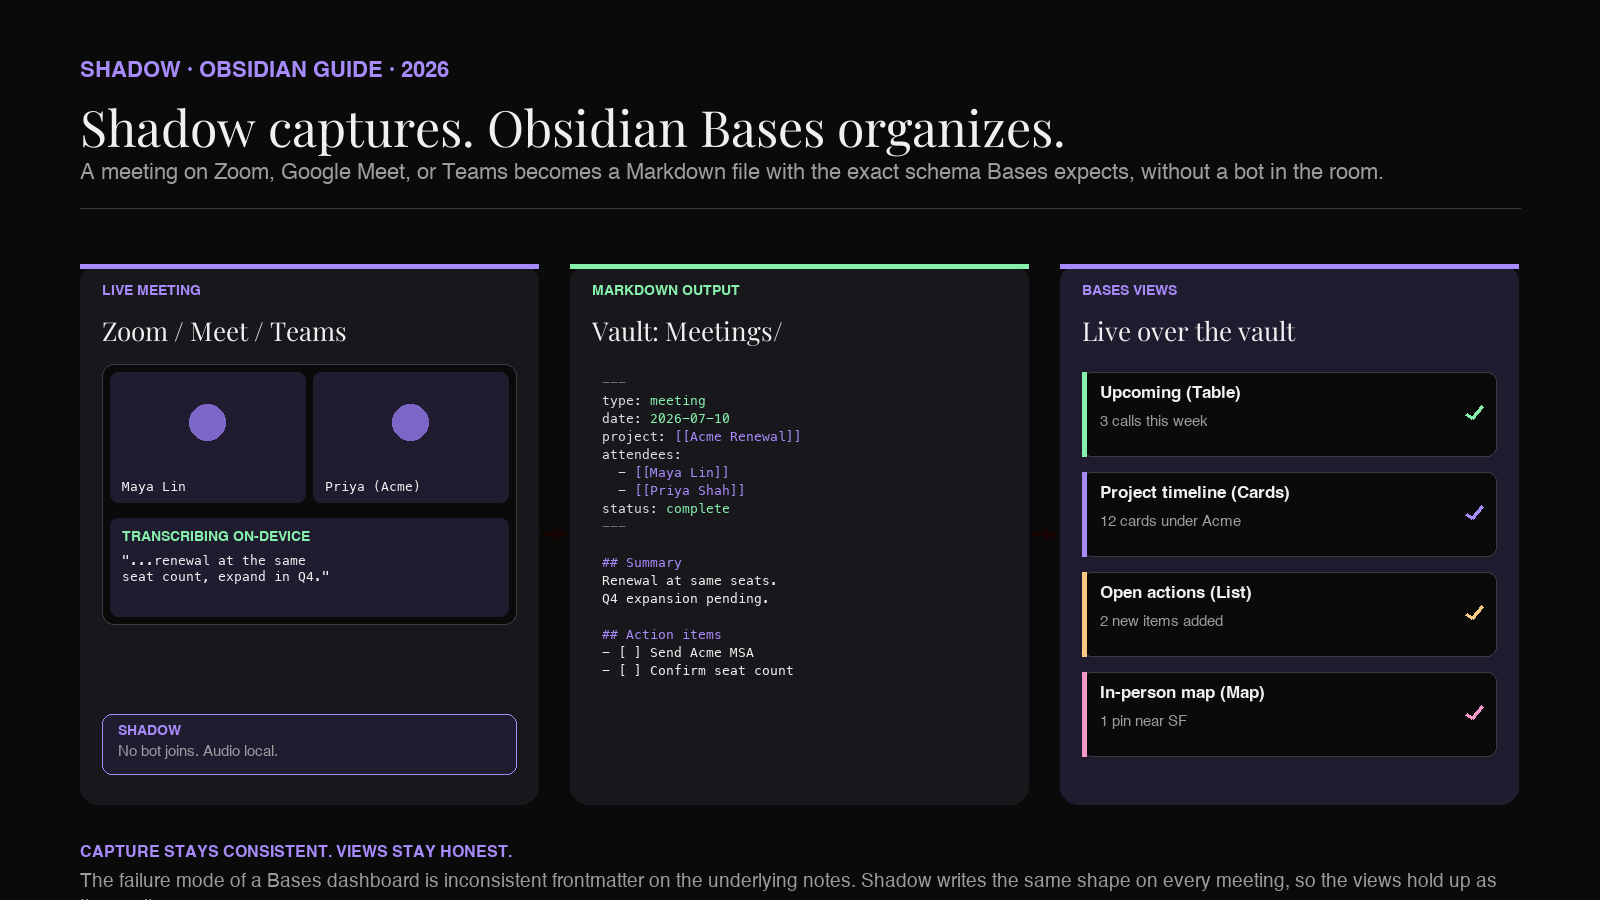Check the 'Confirm seat count' checkbox
Viewport: 1600px width, 900px height.
(630, 670)
